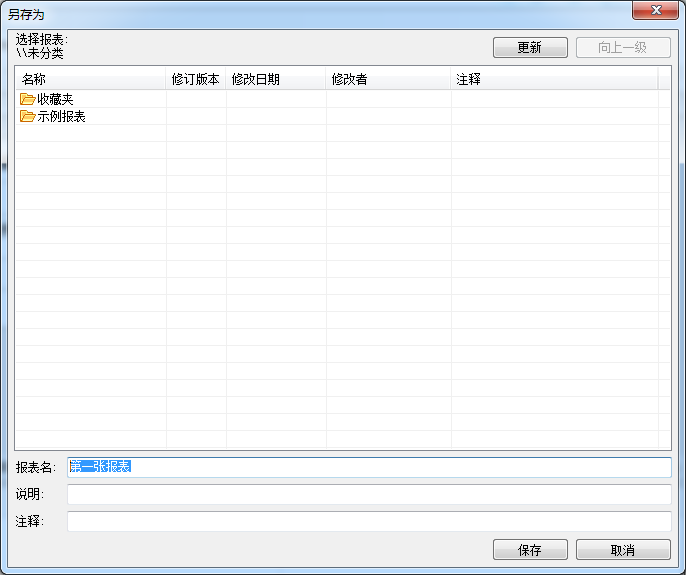
Task: Sort by the 名称 column header
Action: [91, 79]
